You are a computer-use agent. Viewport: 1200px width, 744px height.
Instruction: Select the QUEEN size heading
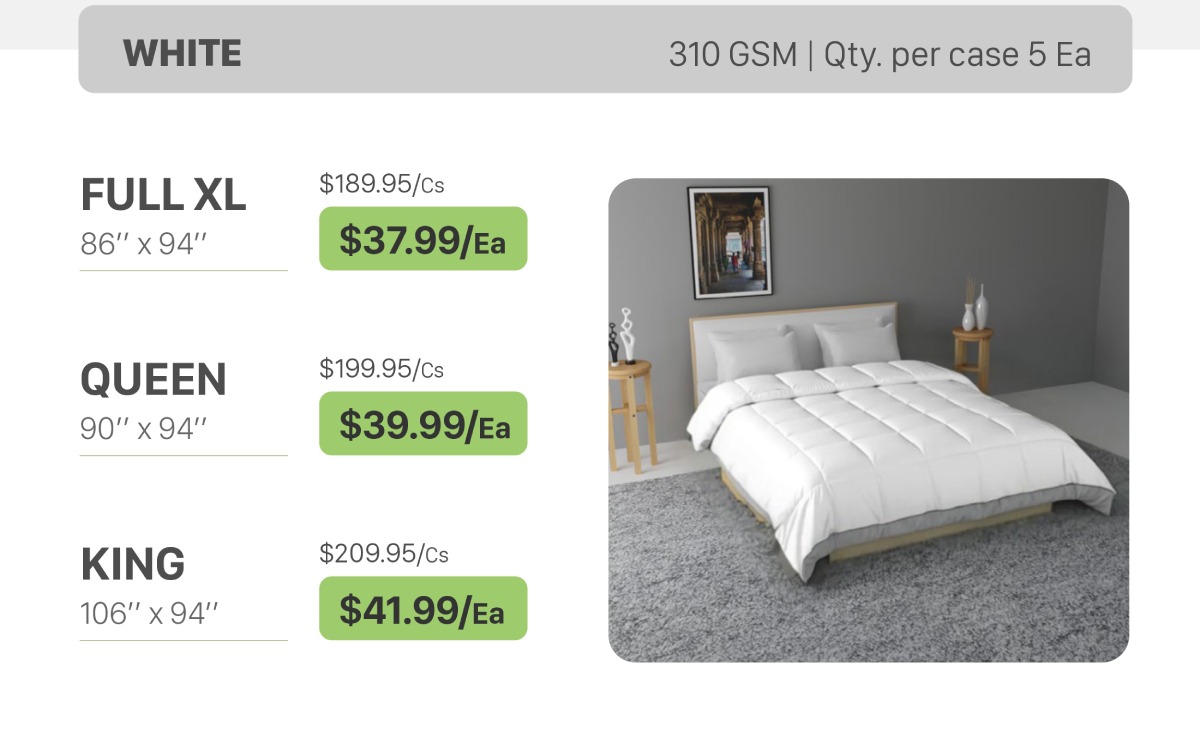(153, 380)
